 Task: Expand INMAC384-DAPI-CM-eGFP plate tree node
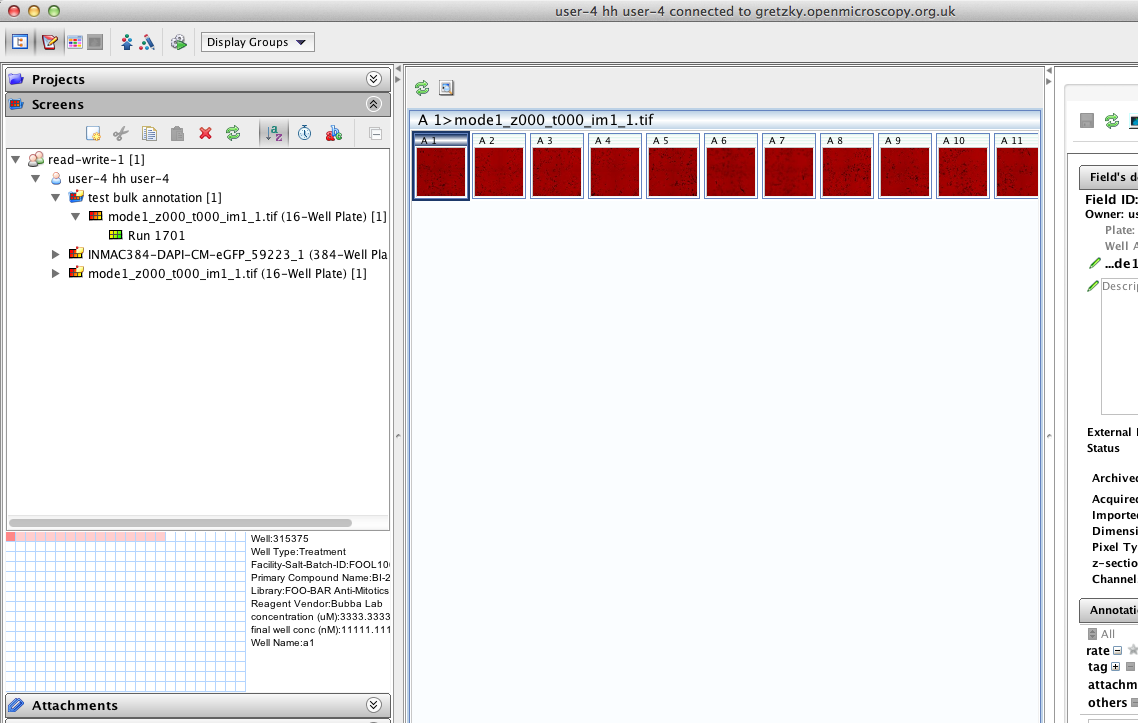click(x=56, y=254)
